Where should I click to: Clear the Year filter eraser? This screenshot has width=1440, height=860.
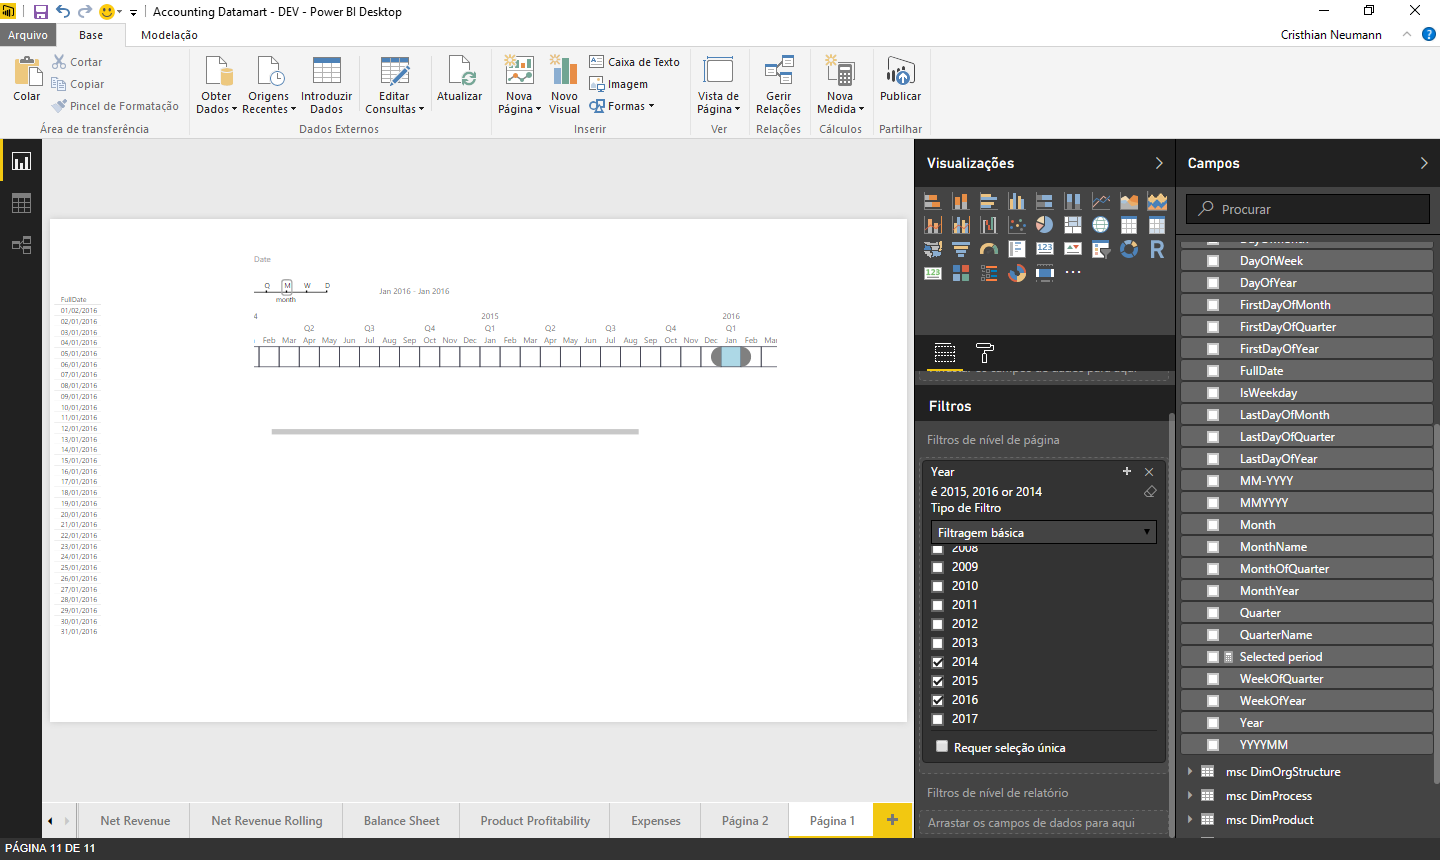1150,491
